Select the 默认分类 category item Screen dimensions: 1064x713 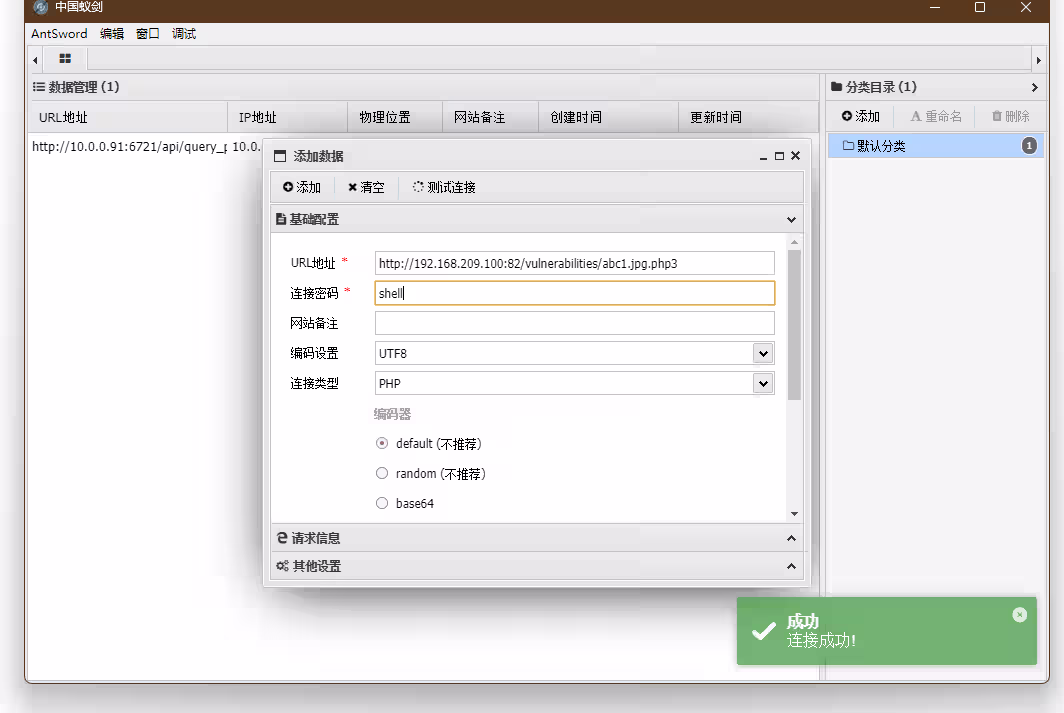coord(880,146)
